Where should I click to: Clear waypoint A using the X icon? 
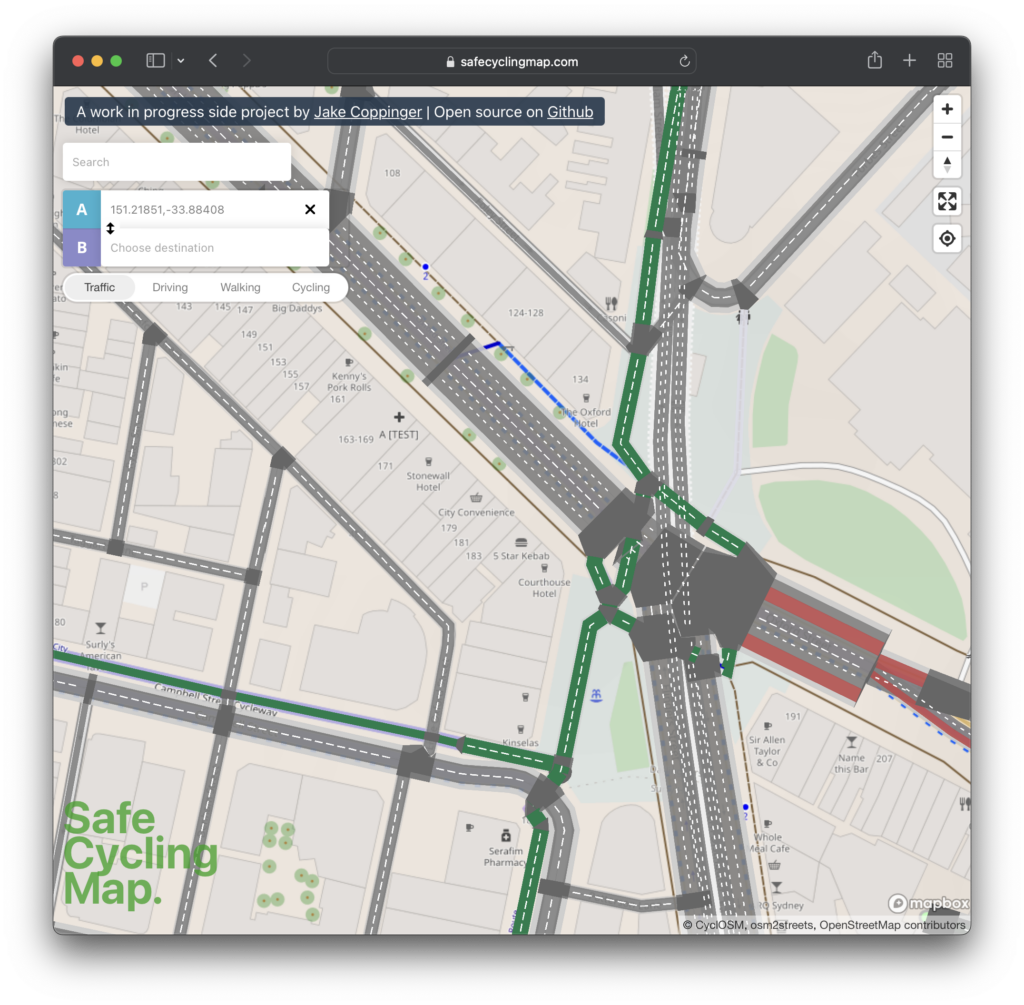310,209
